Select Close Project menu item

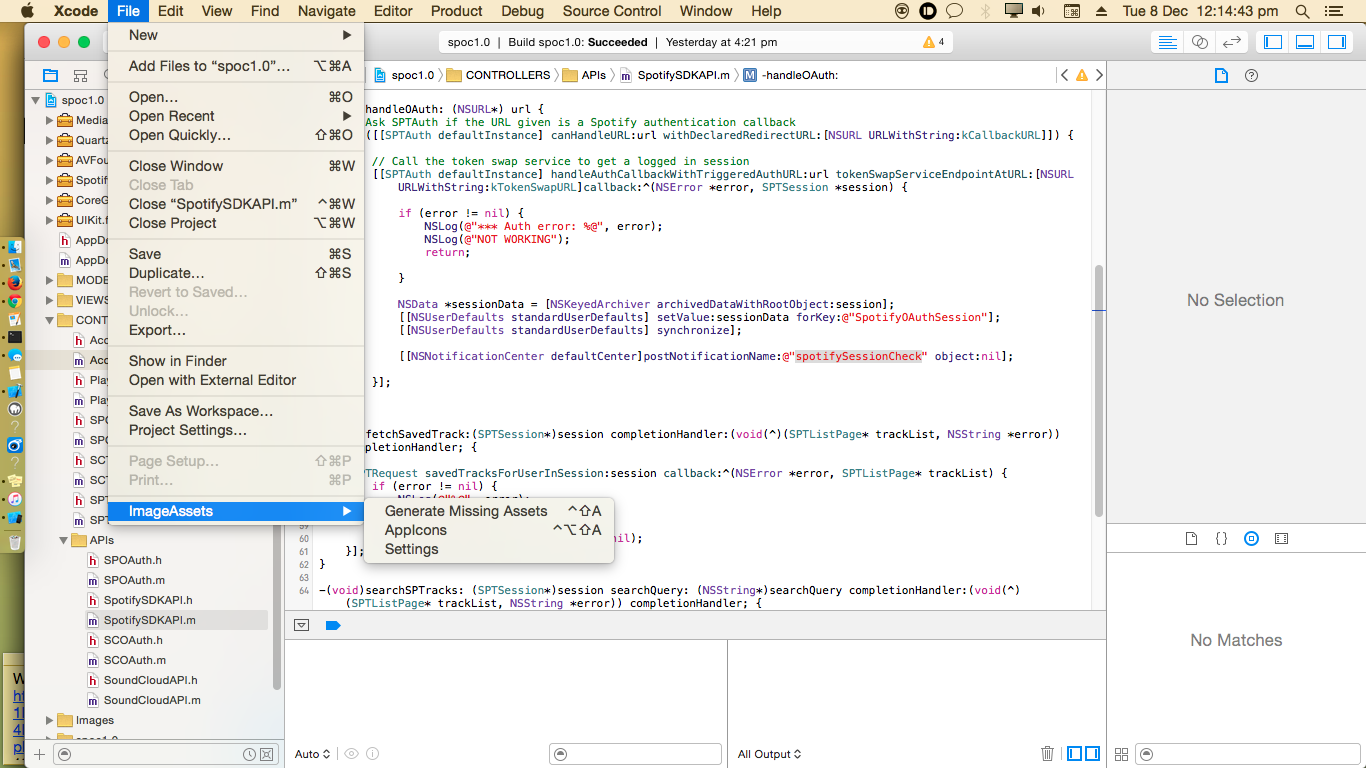(x=236, y=223)
